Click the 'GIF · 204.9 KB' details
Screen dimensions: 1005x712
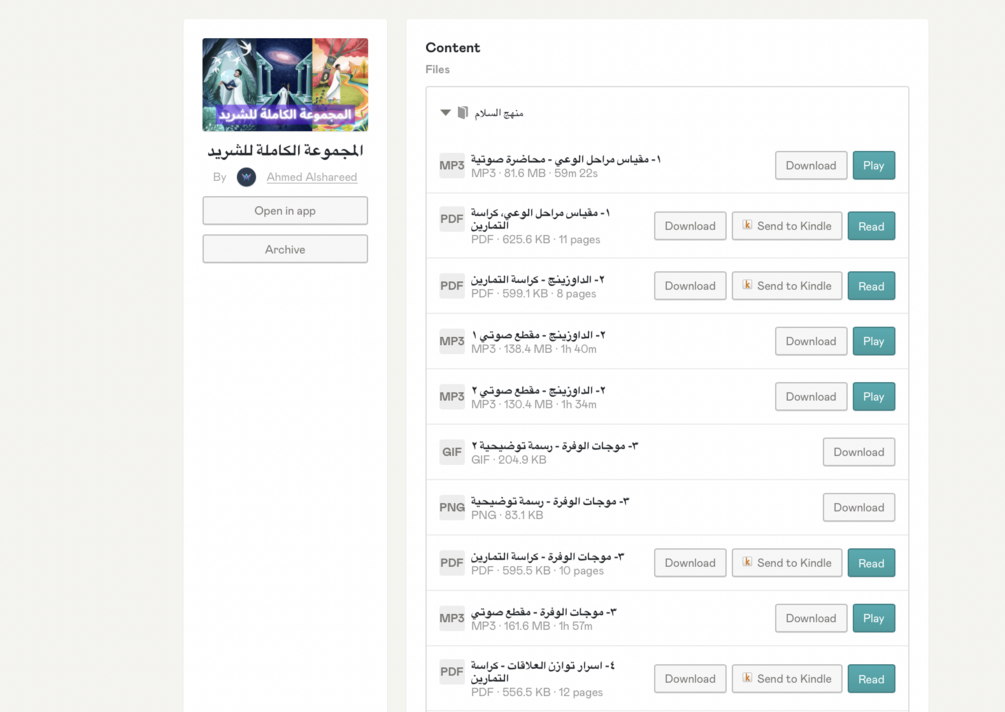pos(509,459)
